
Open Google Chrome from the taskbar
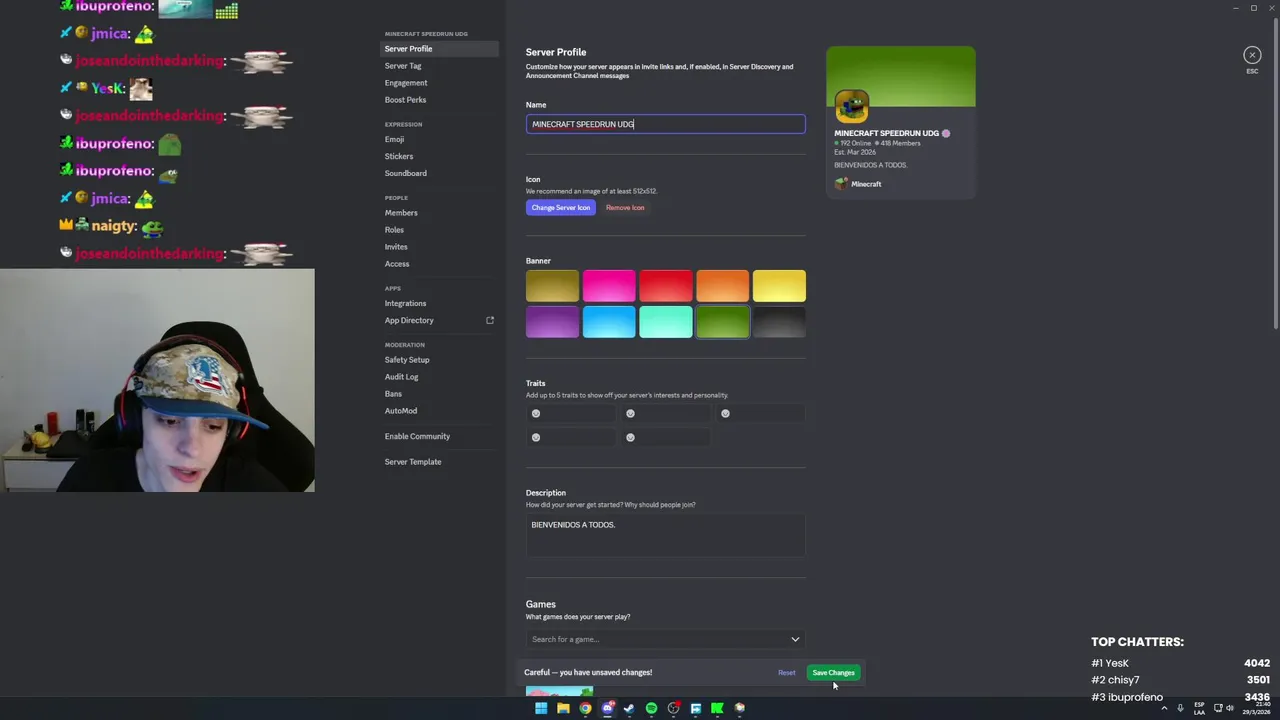pos(585,708)
